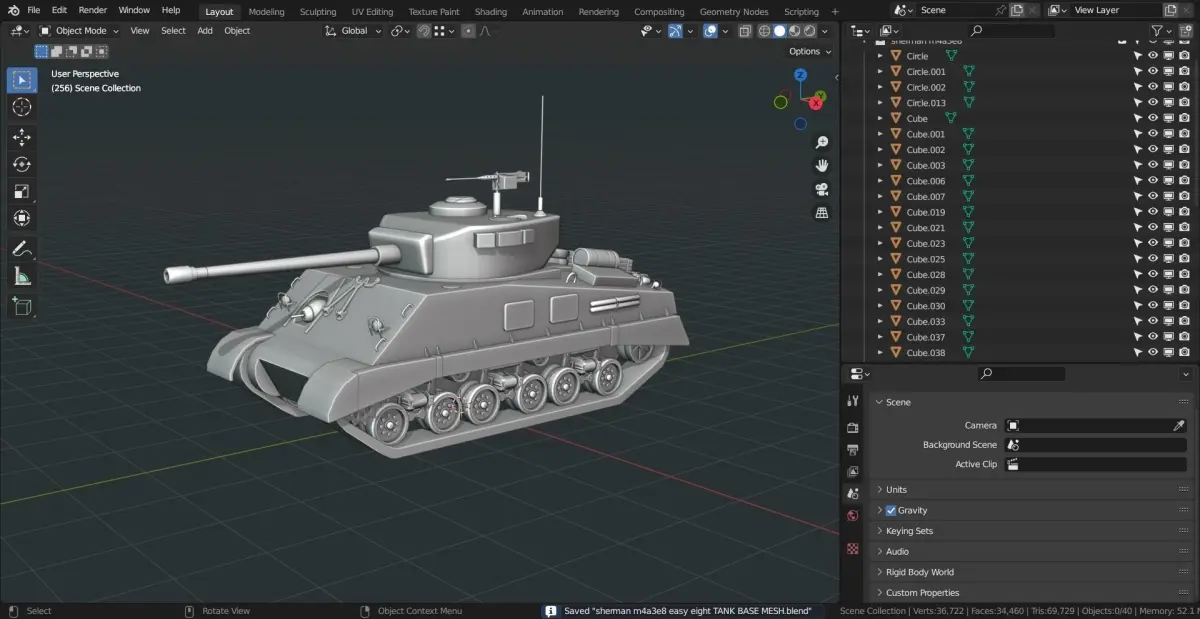Click the camera eyedropper icon
Image resolution: width=1200 pixels, height=619 pixels.
pyautogui.click(x=1179, y=425)
